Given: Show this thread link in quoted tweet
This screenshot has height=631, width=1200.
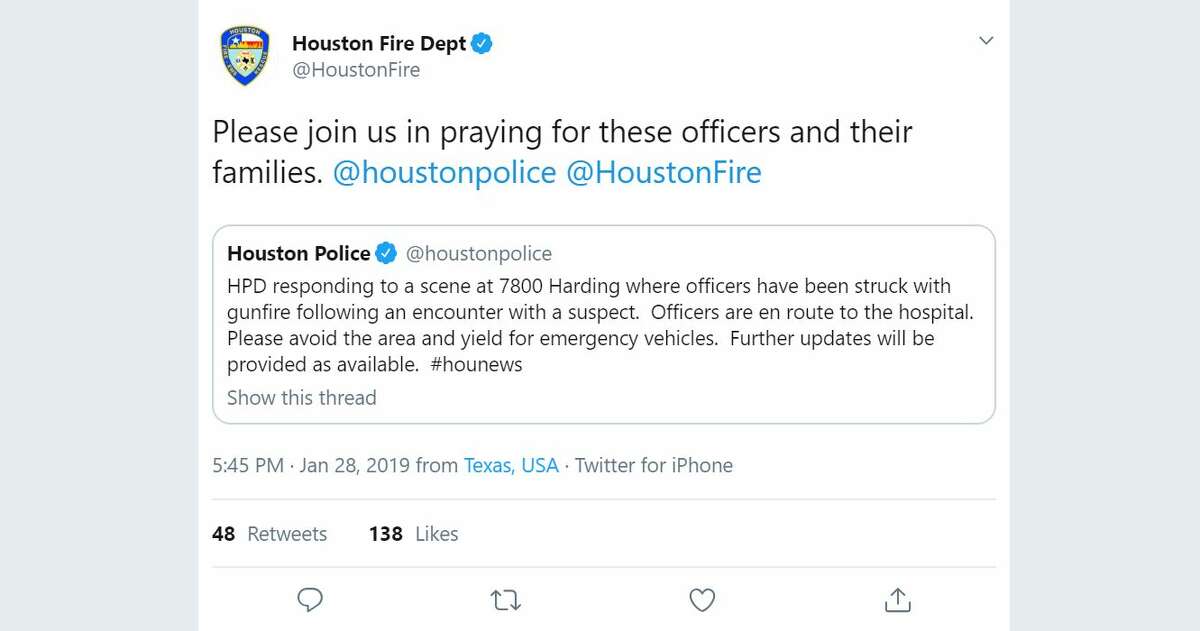Looking at the screenshot, I should pyautogui.click(x=302, y=397).
